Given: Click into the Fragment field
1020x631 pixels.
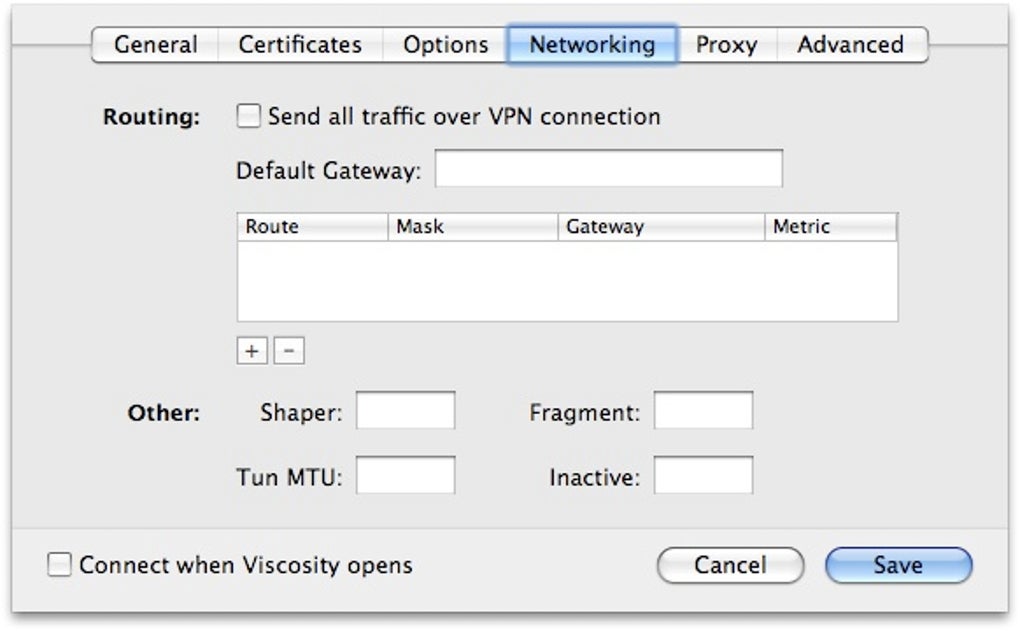Looking at the screenshot, I should [703, 411].
